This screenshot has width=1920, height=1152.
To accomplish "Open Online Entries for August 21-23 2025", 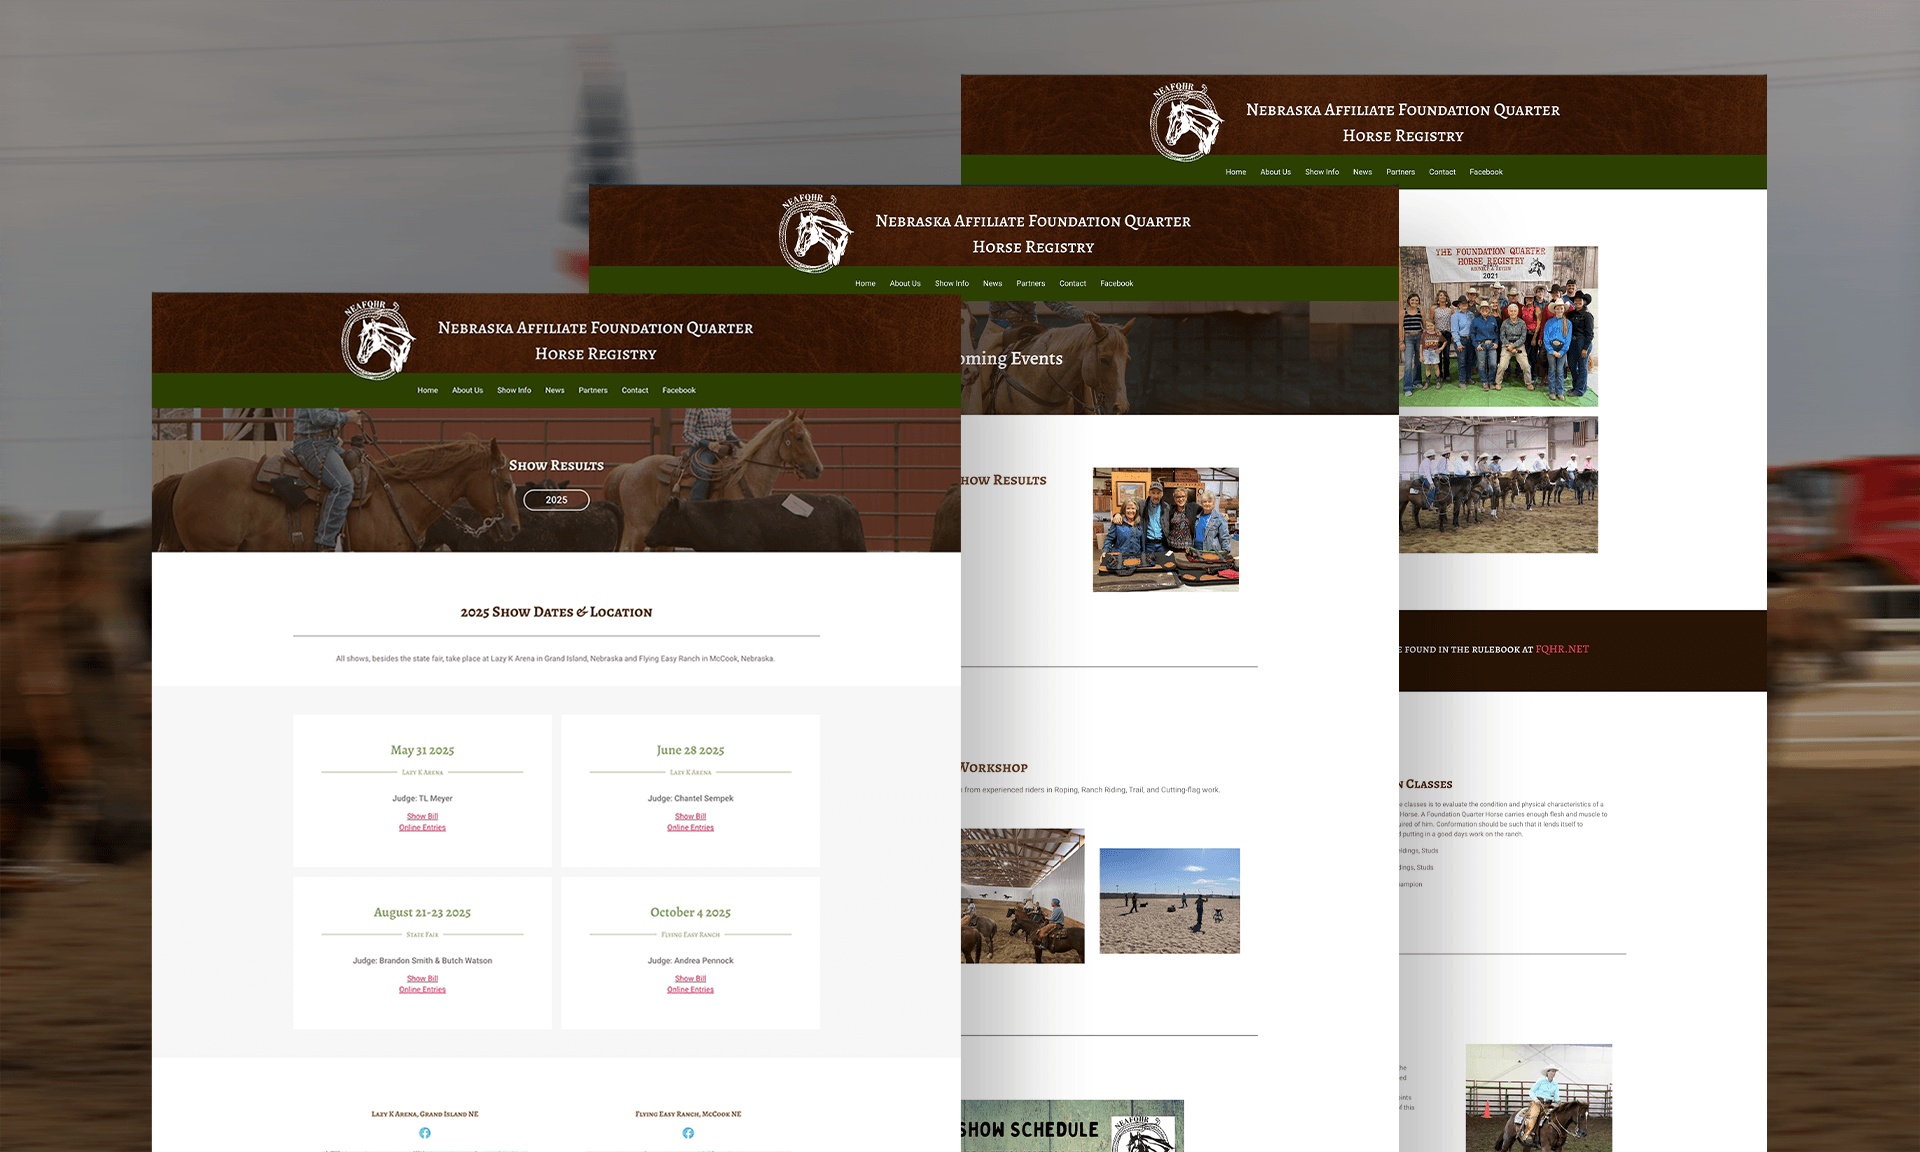I will click(x=422, y=989).
